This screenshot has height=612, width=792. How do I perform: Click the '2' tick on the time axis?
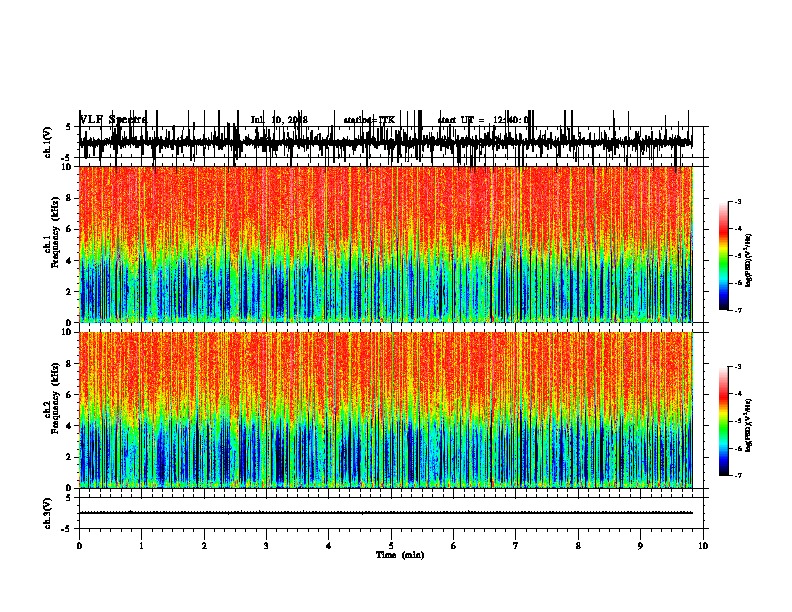click(204, 546)
